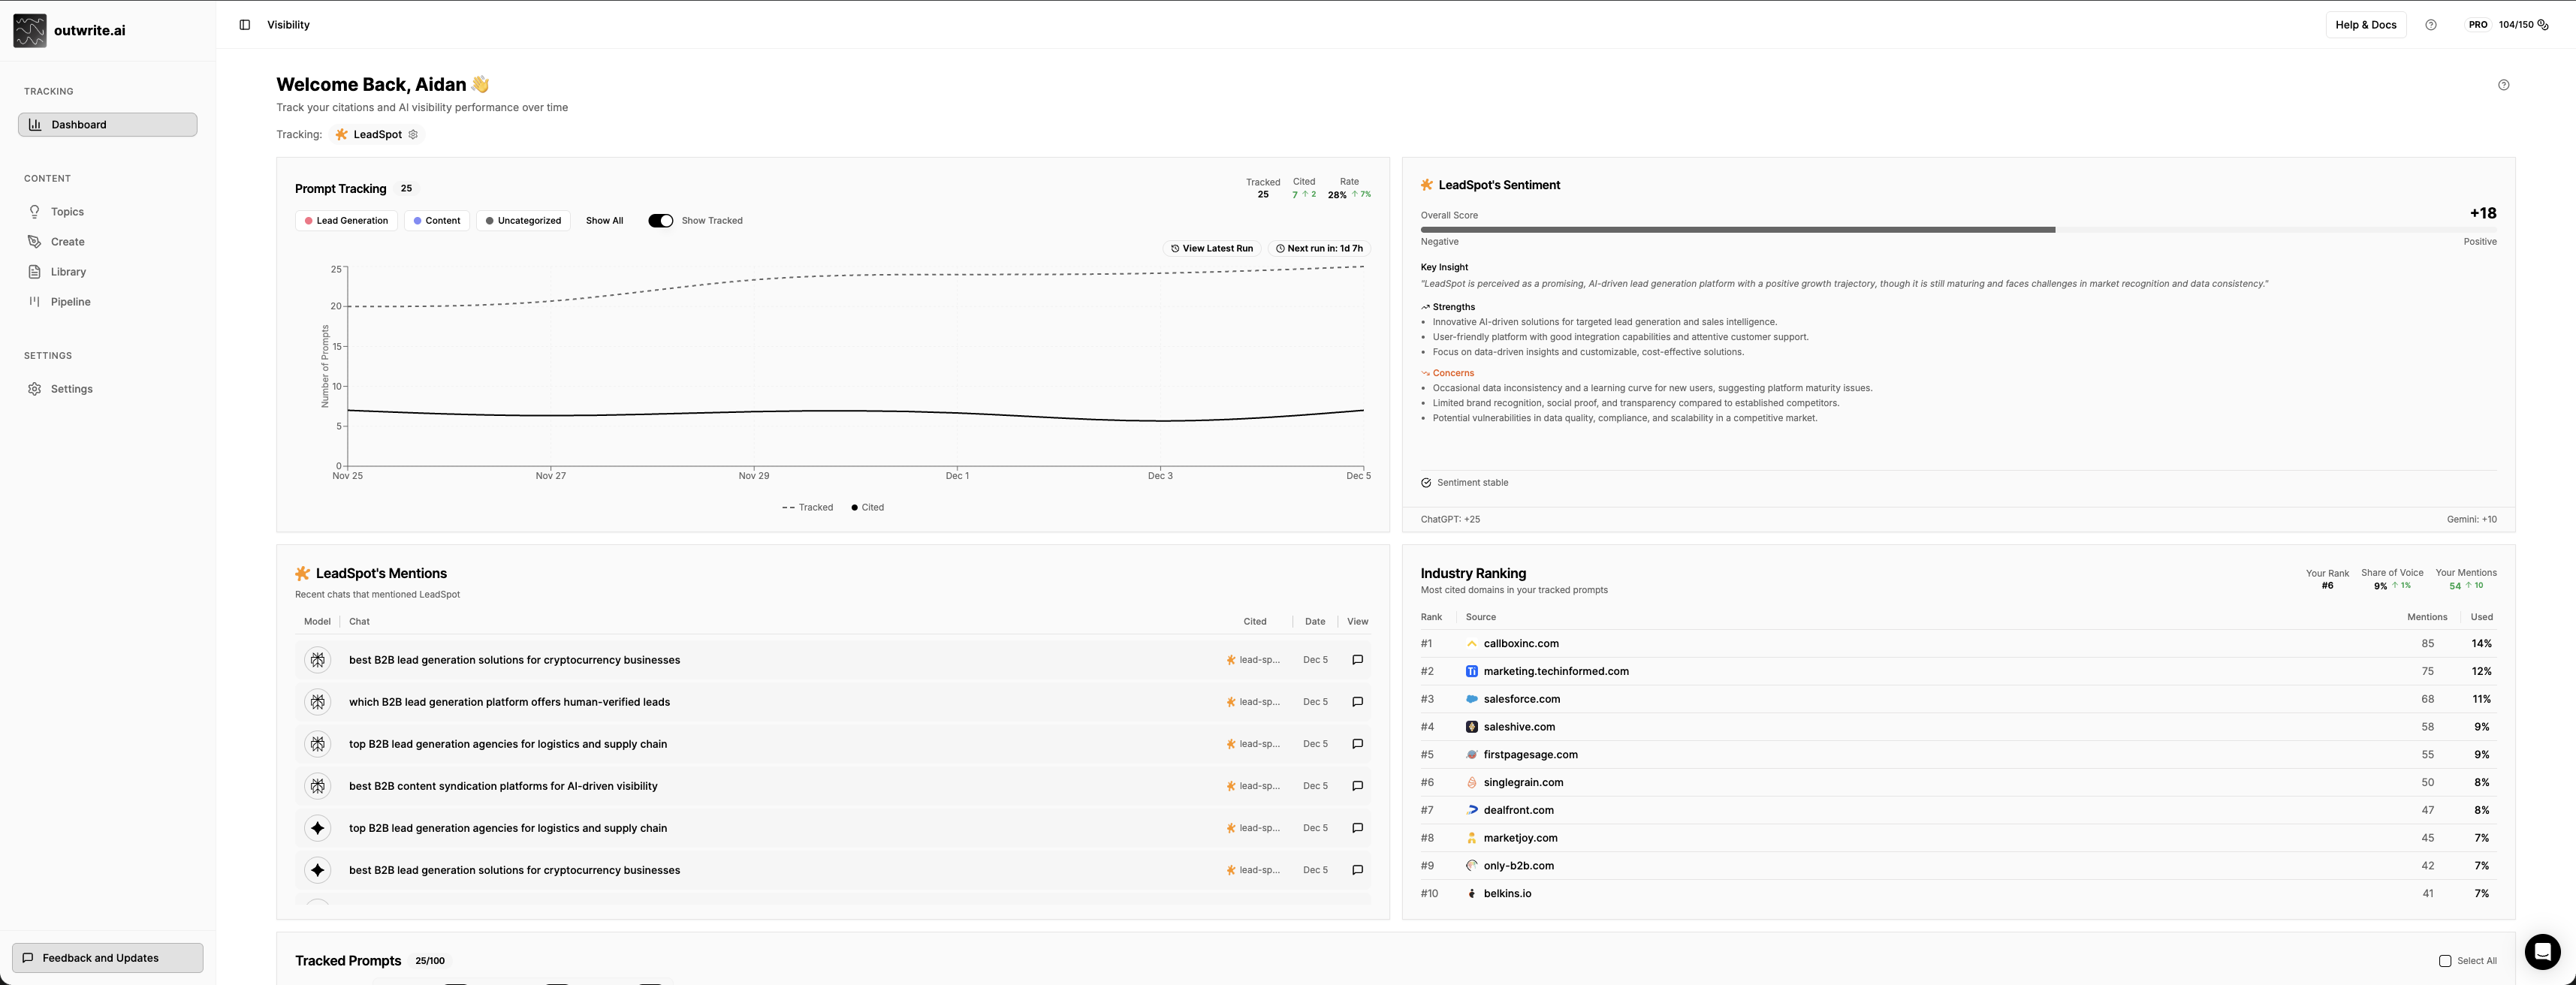Go to Pipeline in the sidebar
2576x985 pixels.
click(70, 302)
